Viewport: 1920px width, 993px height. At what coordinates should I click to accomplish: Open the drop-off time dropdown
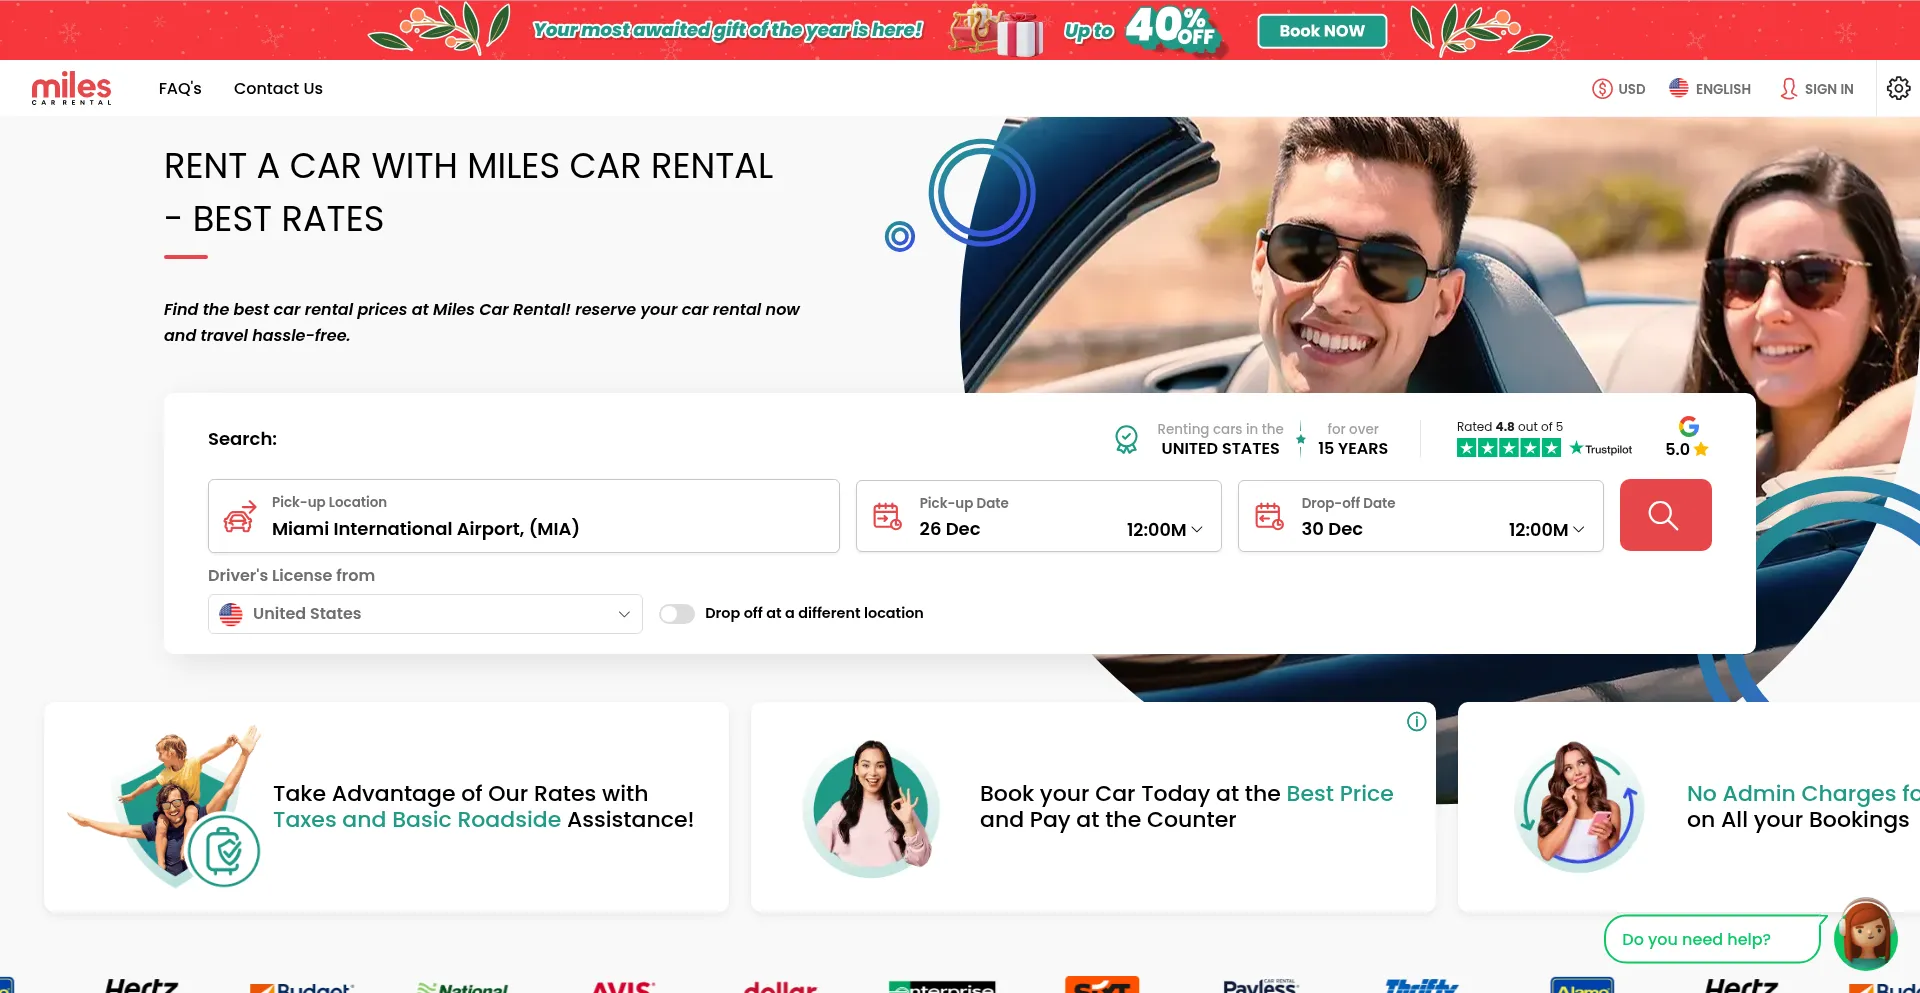tap(1543, 530)
